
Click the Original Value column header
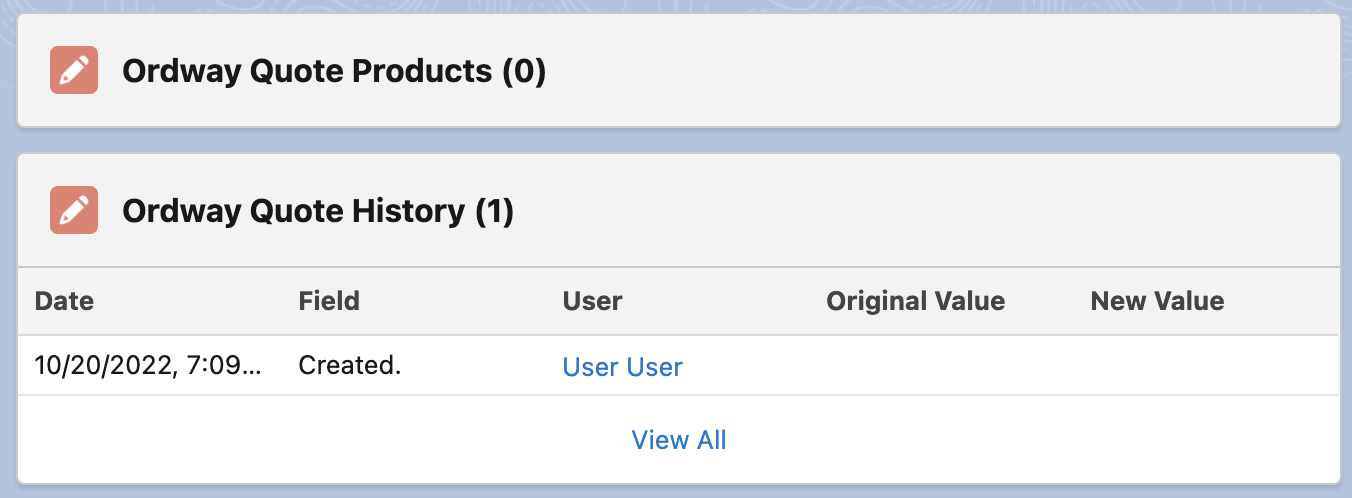pyautogui.click(x=915, y=301)
